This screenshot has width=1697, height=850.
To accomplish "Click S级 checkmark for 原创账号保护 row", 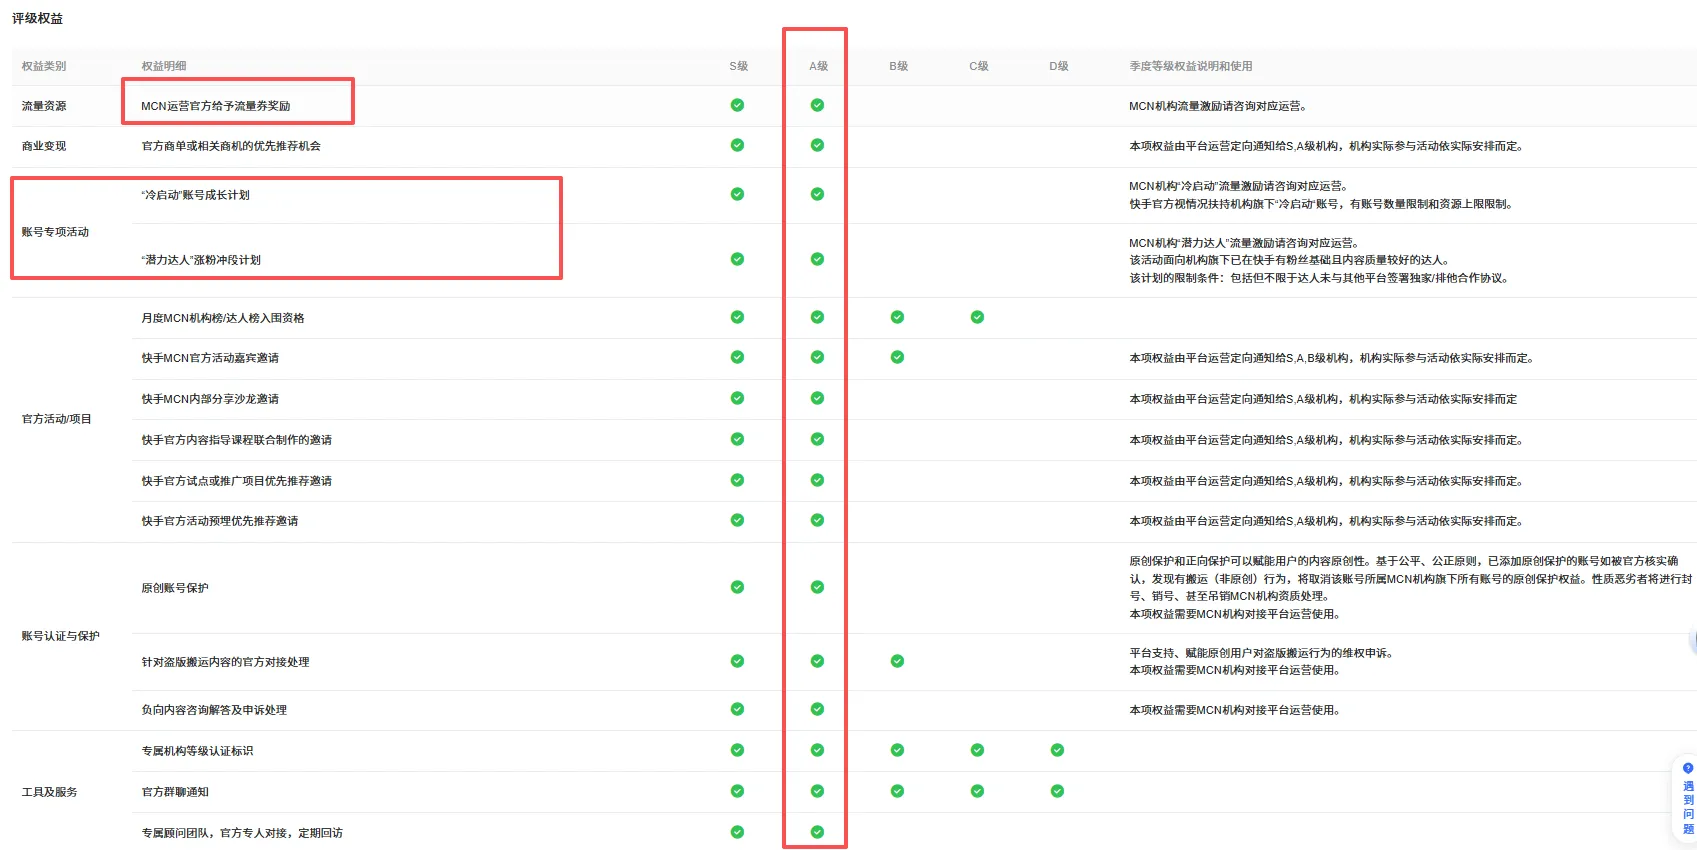I will (737, 587).
